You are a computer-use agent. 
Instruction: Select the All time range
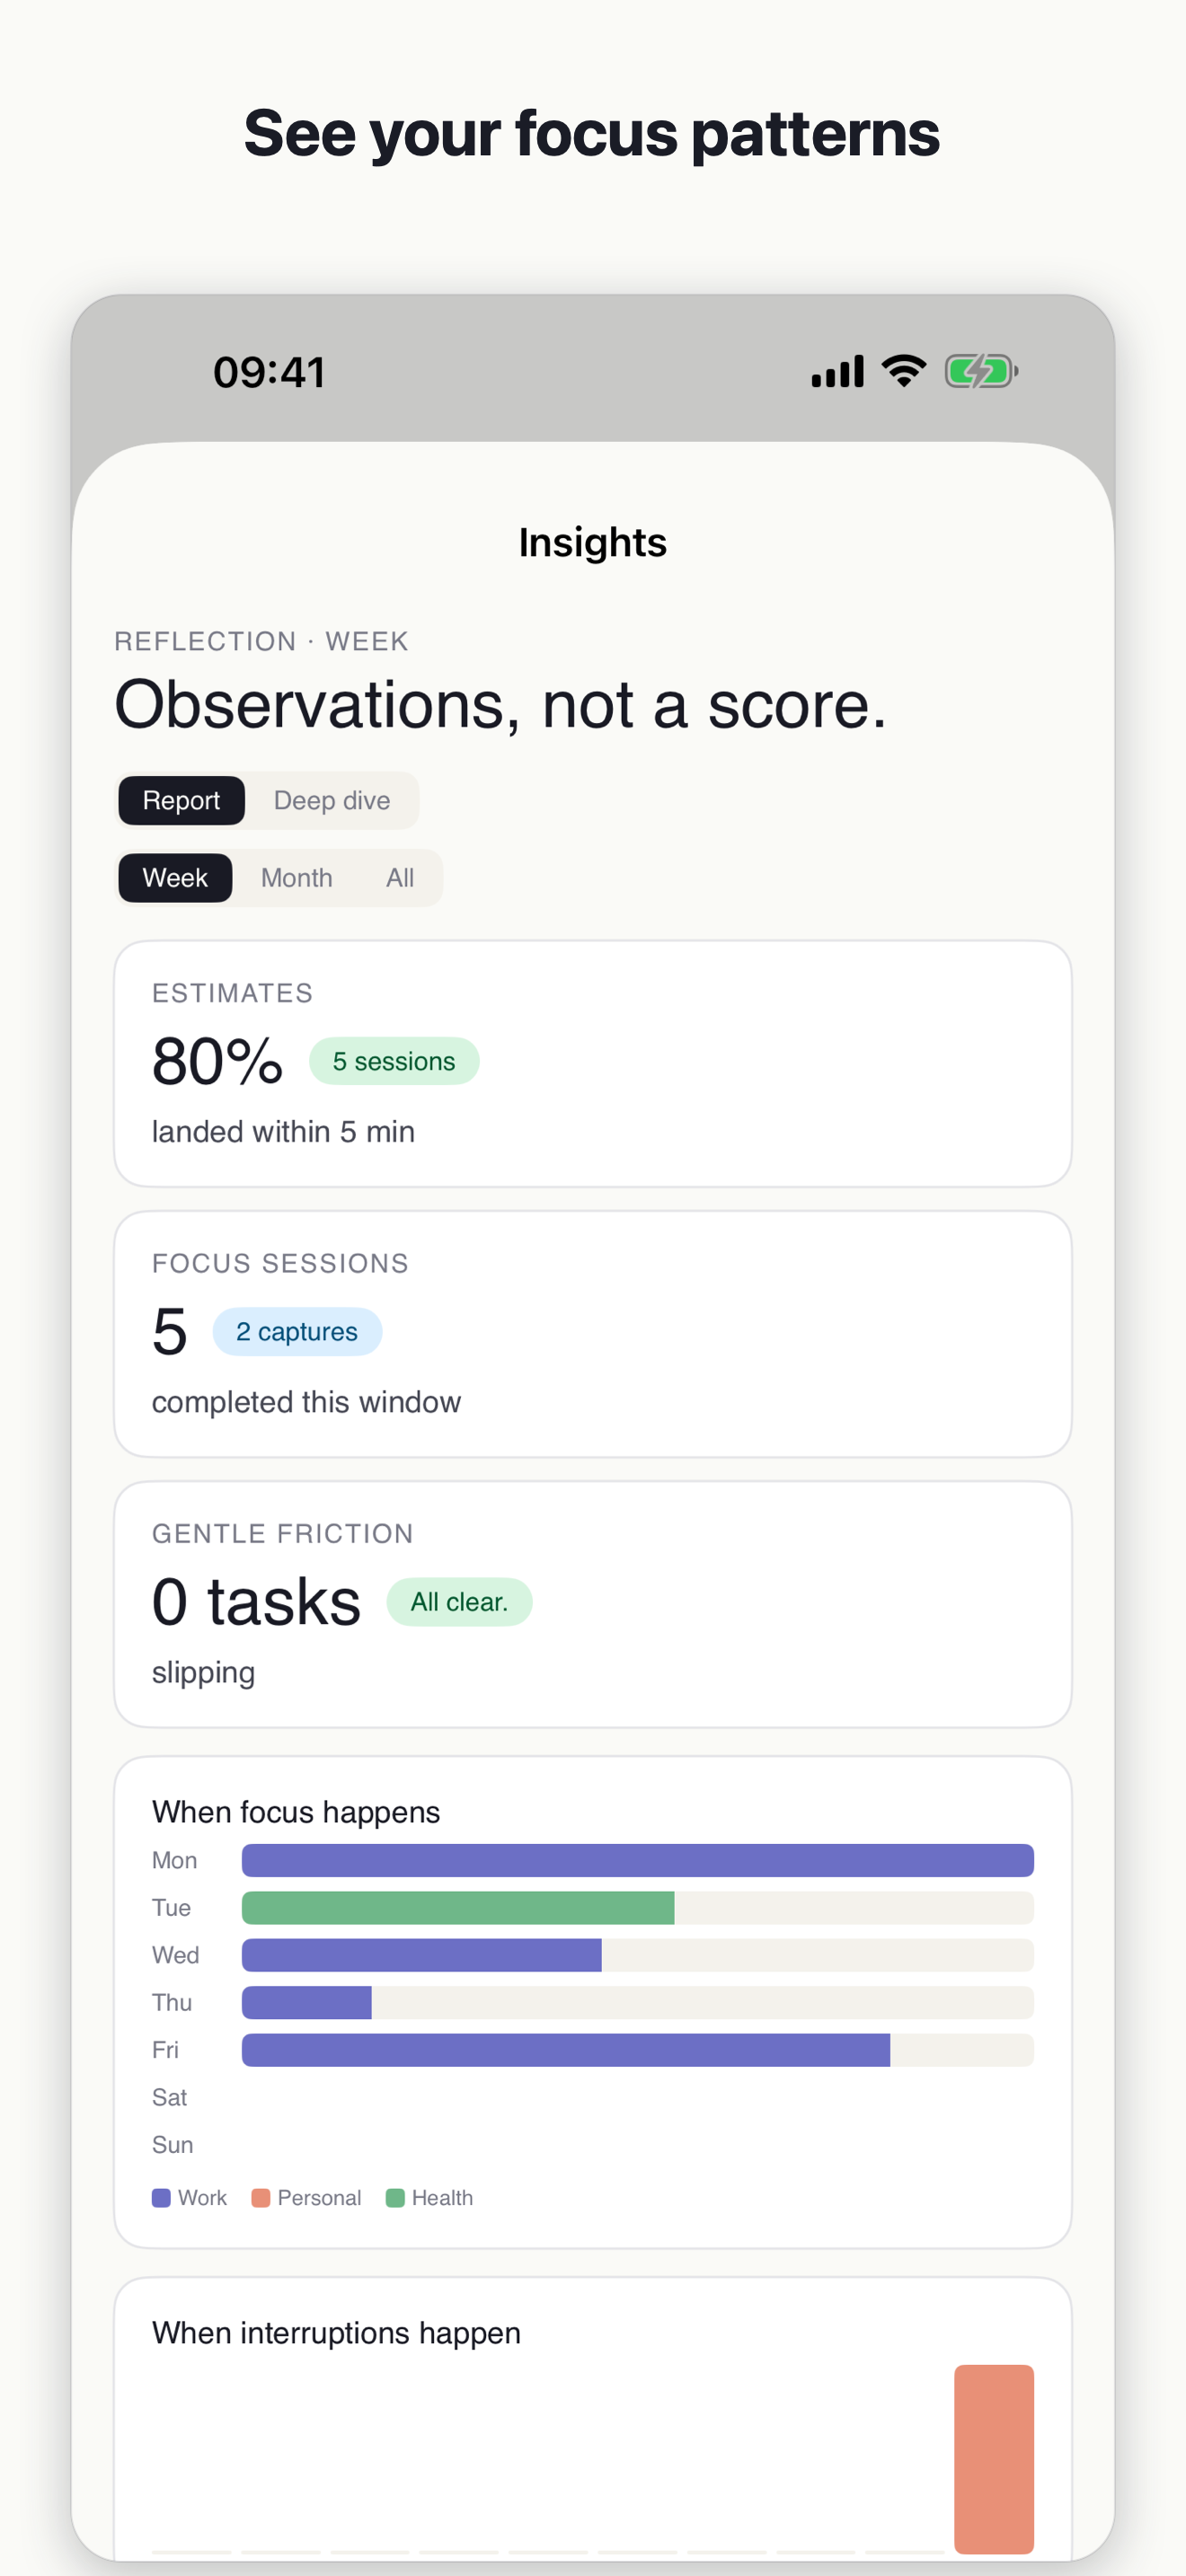pyautogui.click(x=400, y=877)
